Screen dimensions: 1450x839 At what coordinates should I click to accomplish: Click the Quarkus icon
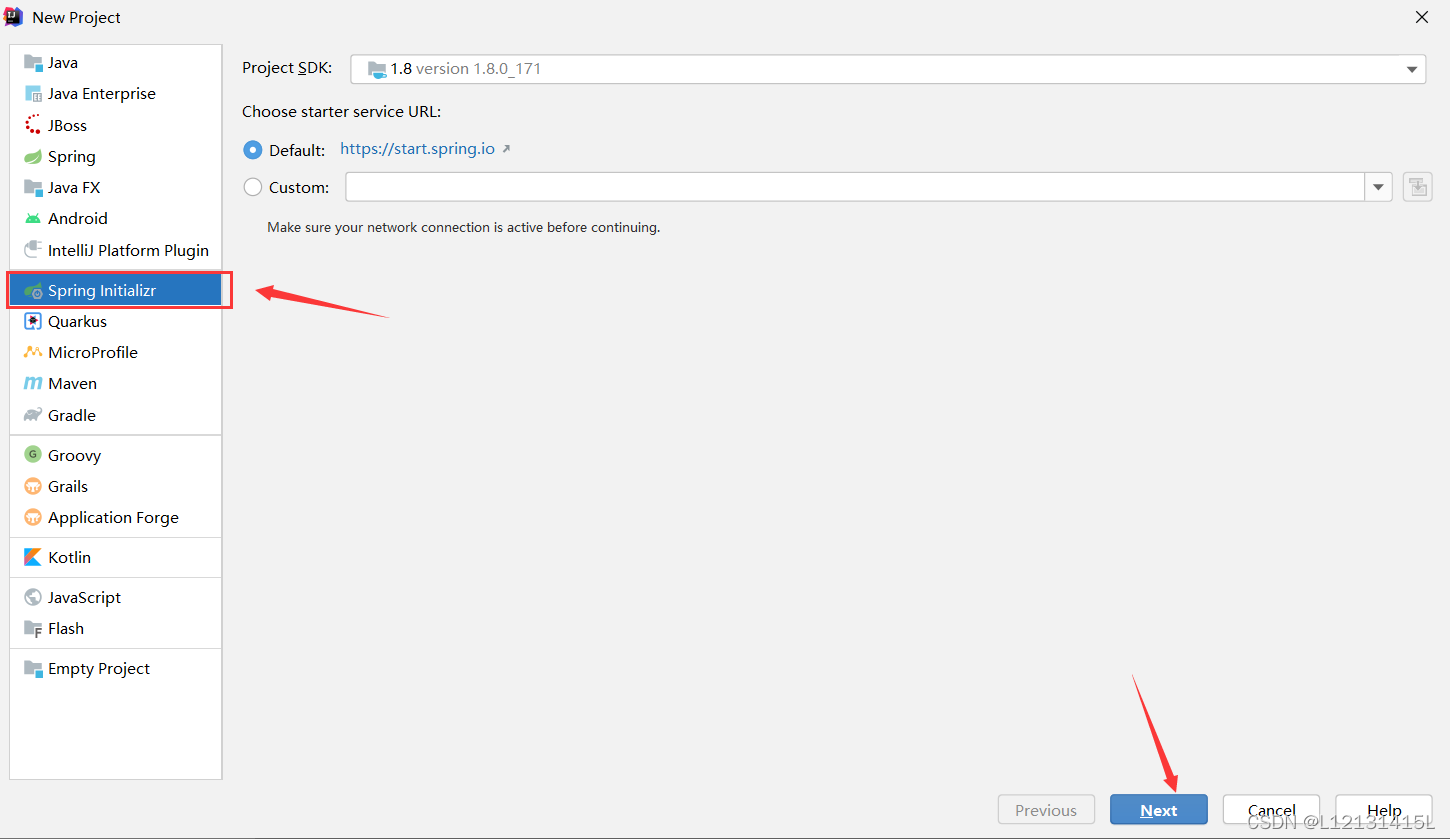33,321
